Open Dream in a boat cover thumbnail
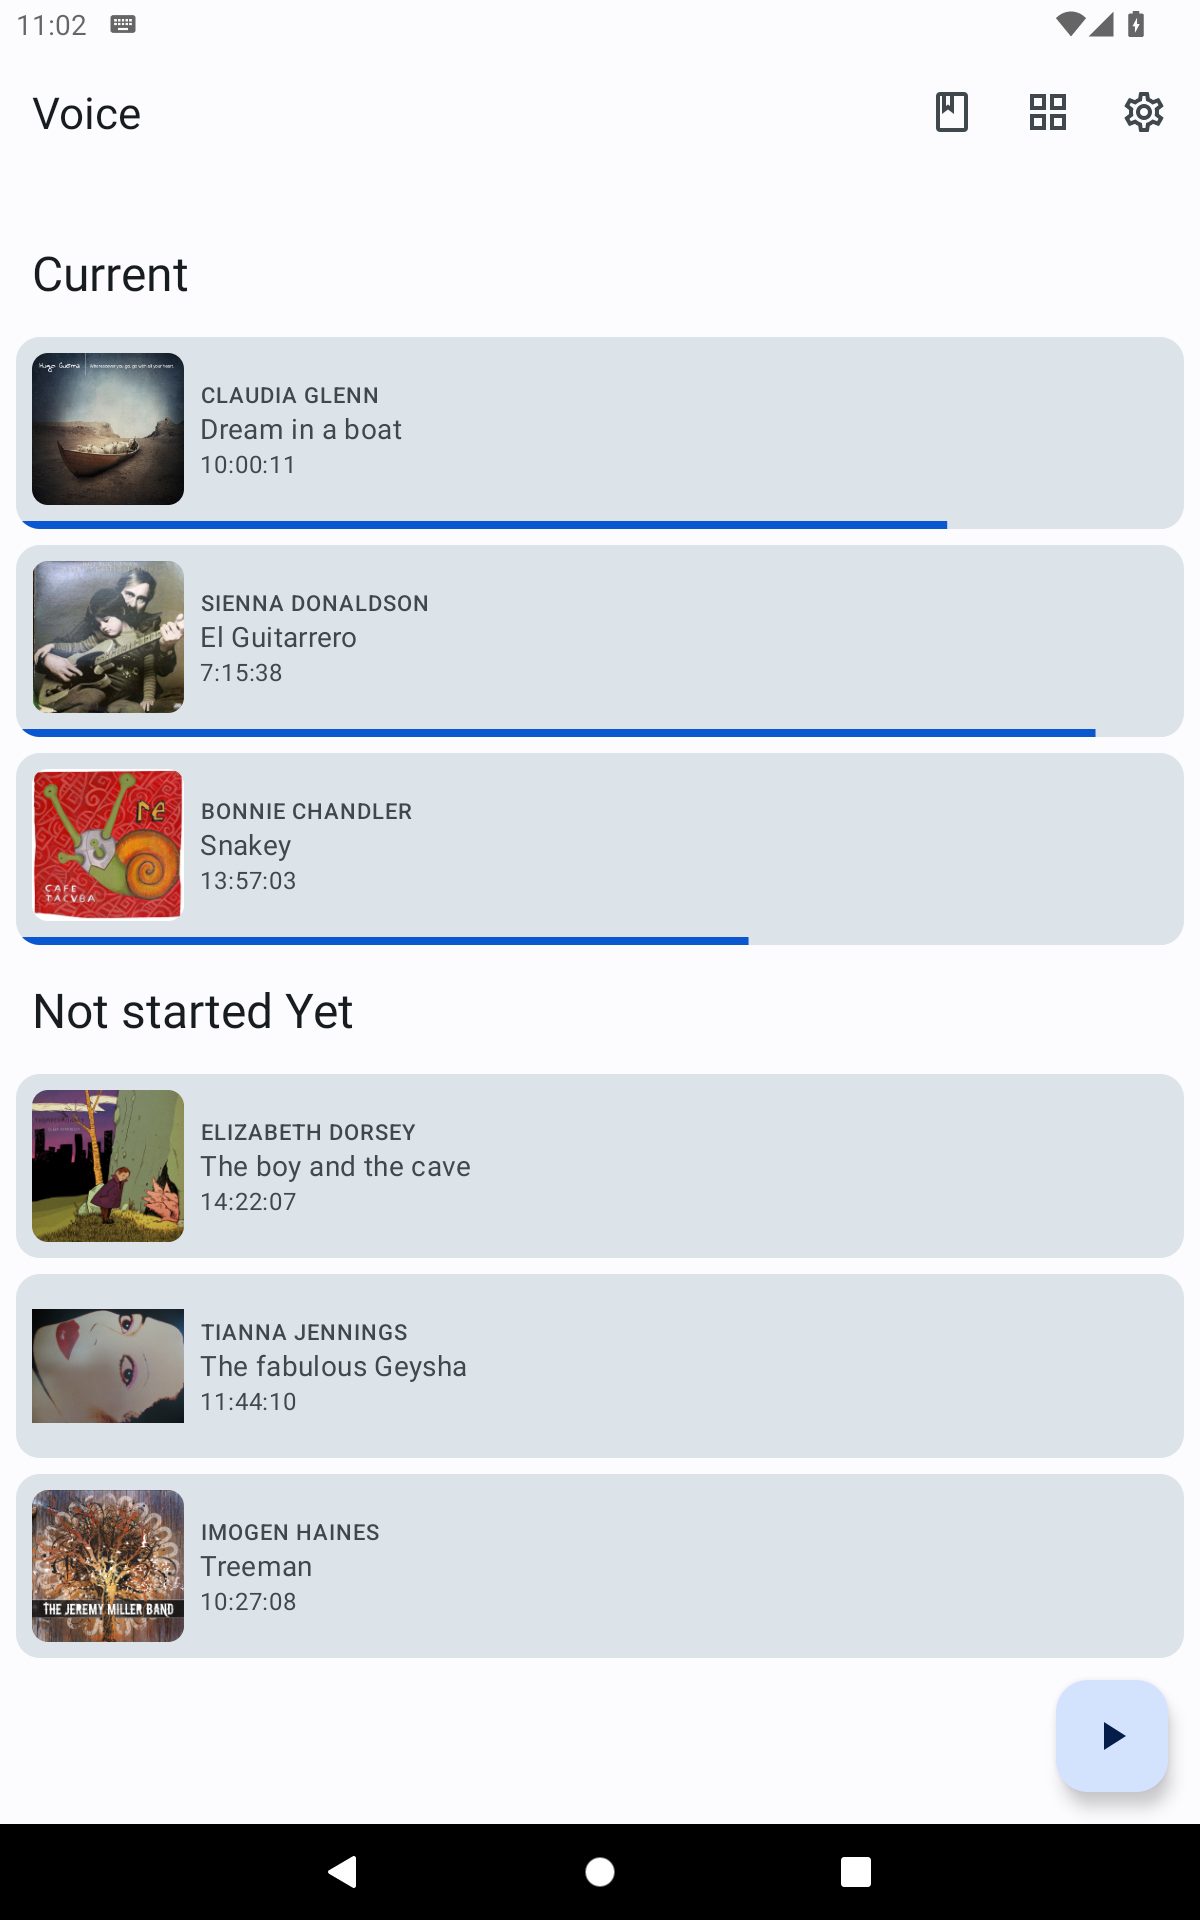 (108, 429)
